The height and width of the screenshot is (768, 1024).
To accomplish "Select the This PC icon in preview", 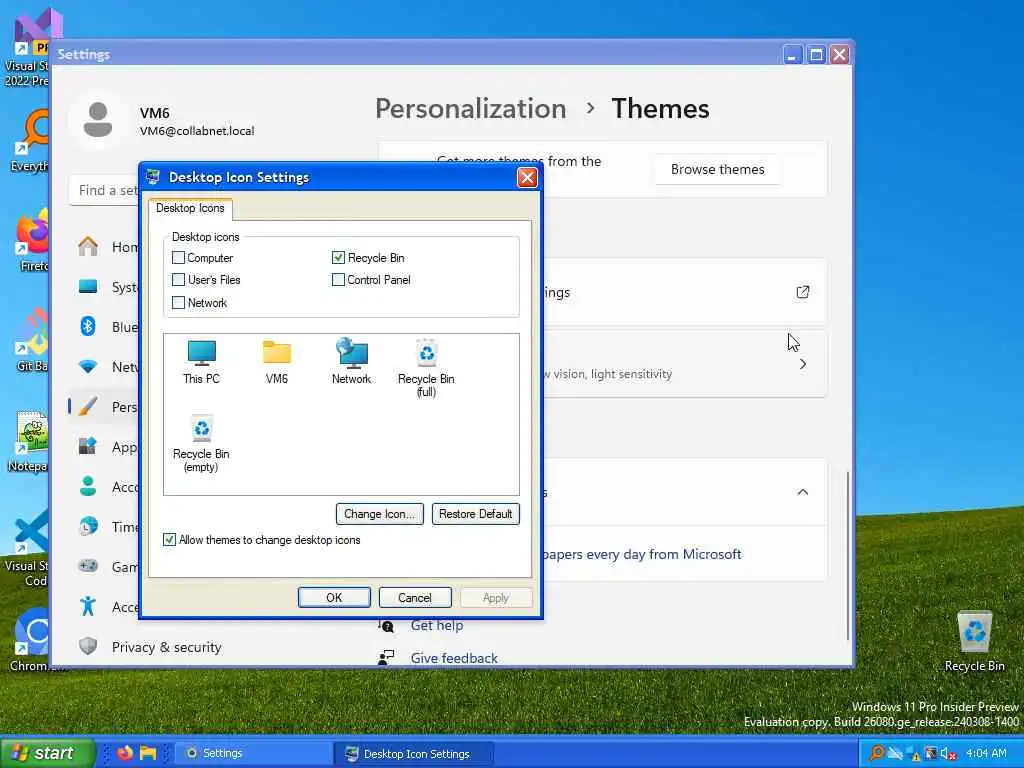I will [x=201, y=361].
